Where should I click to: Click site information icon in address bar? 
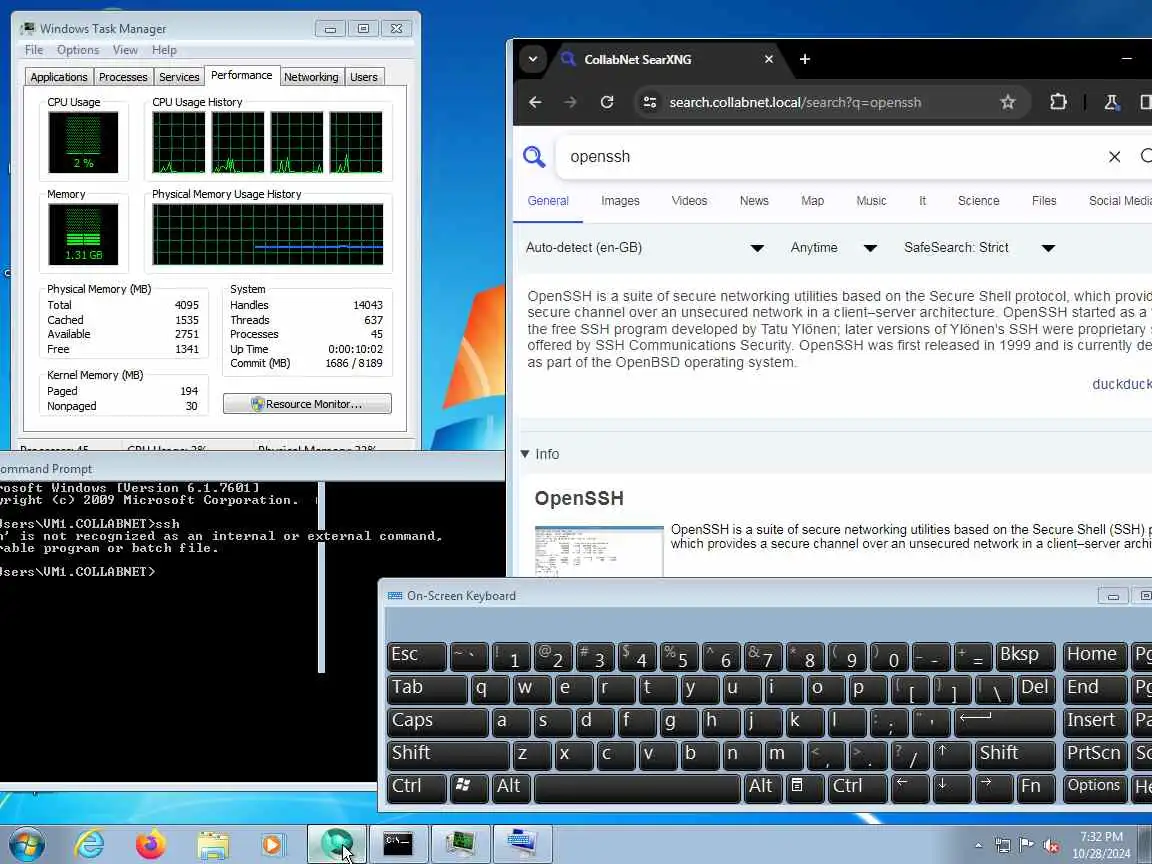(x=649, y=102)
